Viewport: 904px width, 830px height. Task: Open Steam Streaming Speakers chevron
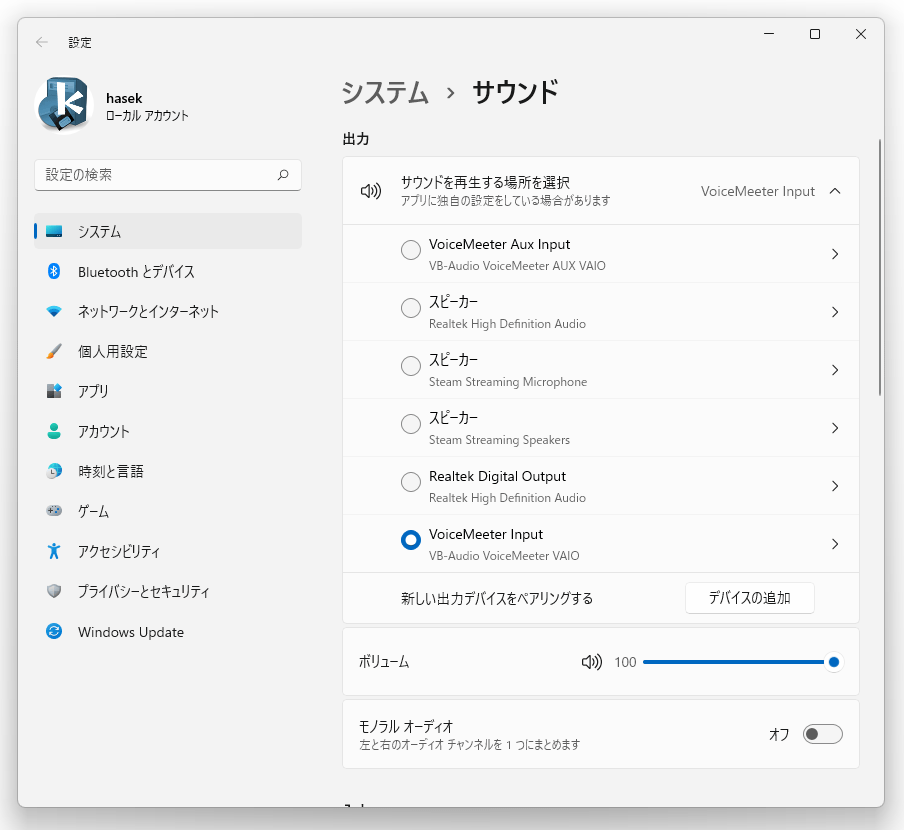835,428
